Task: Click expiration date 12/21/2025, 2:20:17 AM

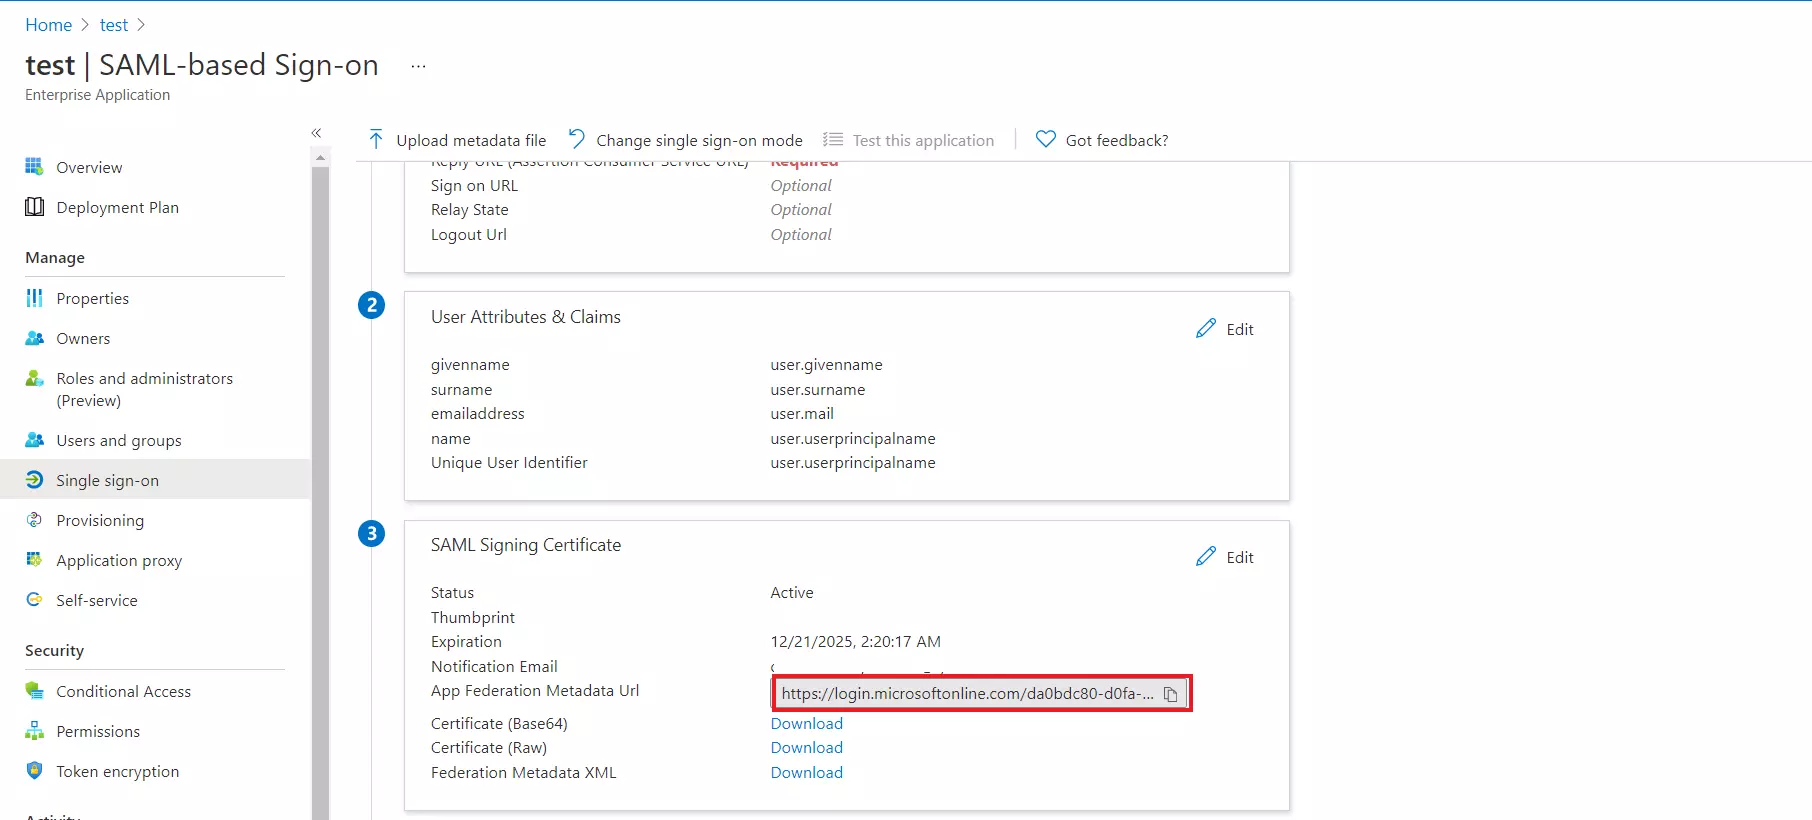Action: [855, 642]
